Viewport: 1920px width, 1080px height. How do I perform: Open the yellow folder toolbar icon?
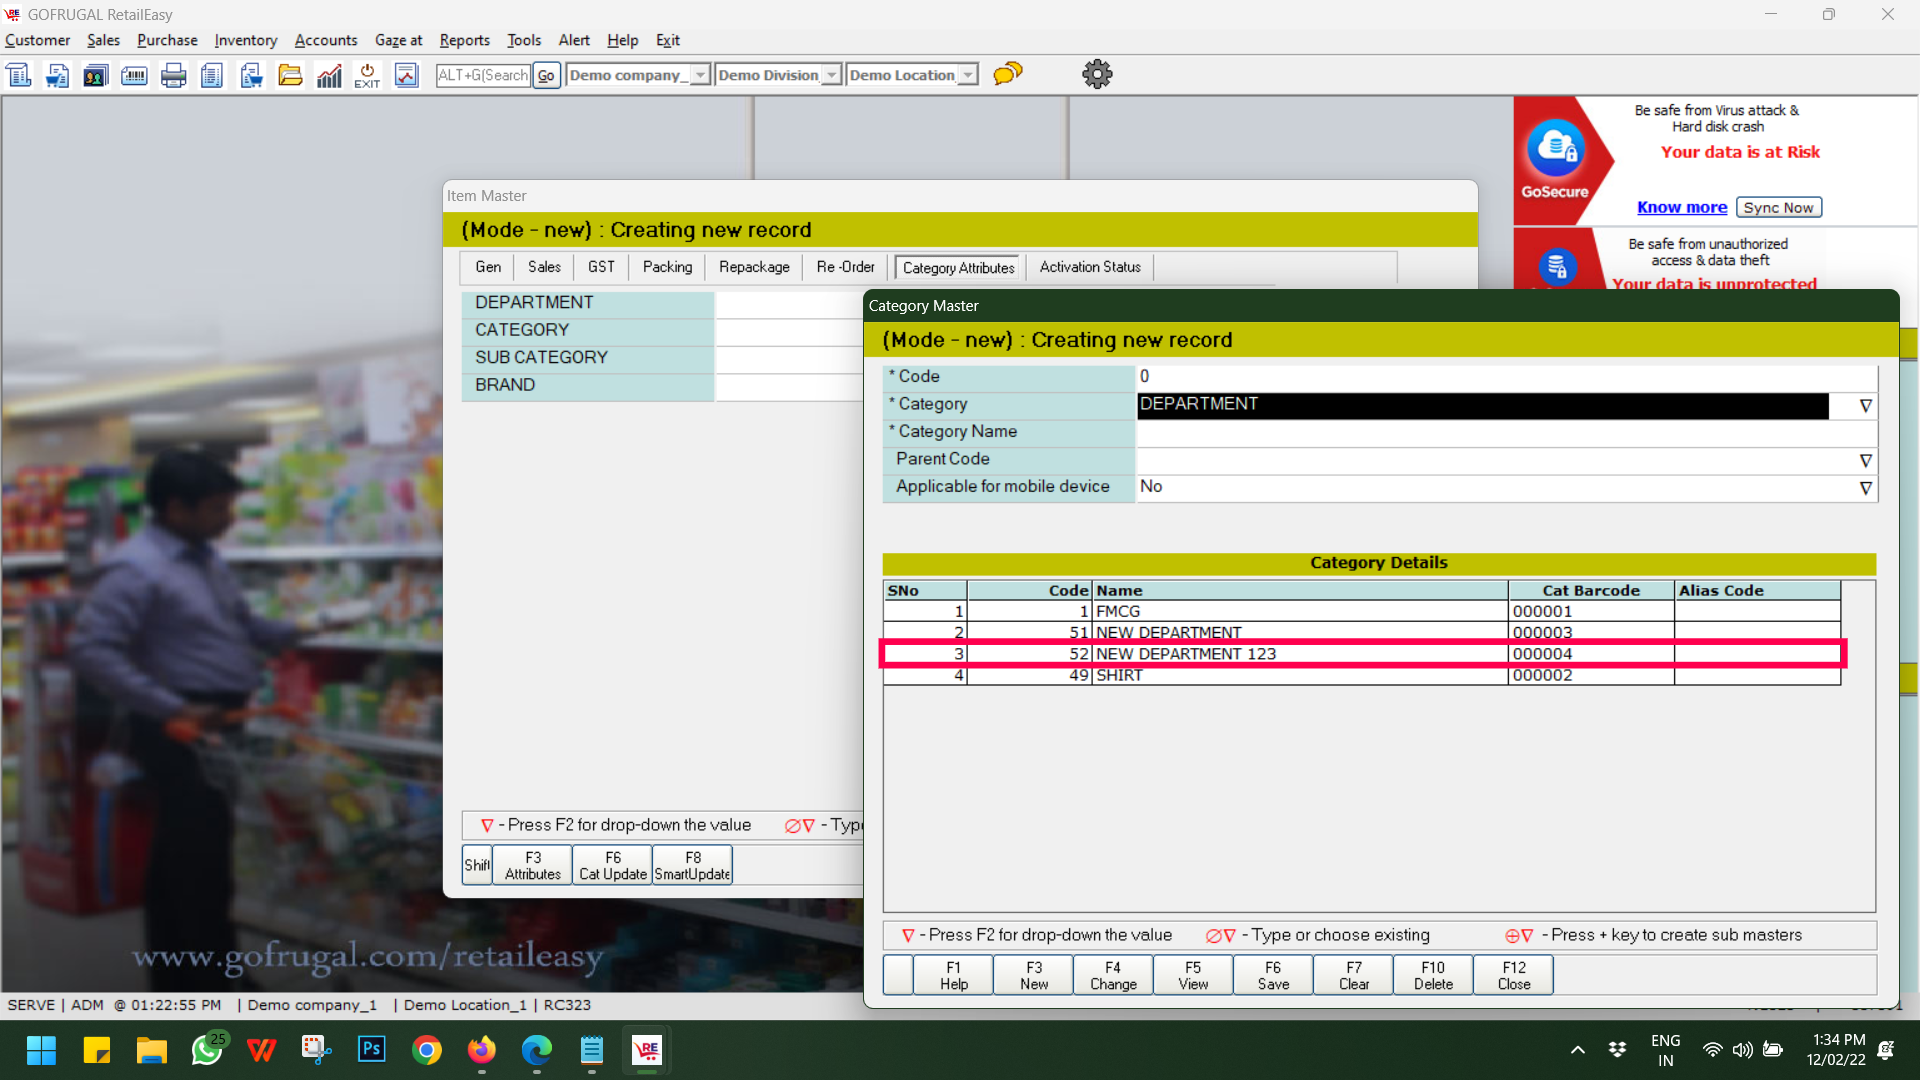coord(290,75)
